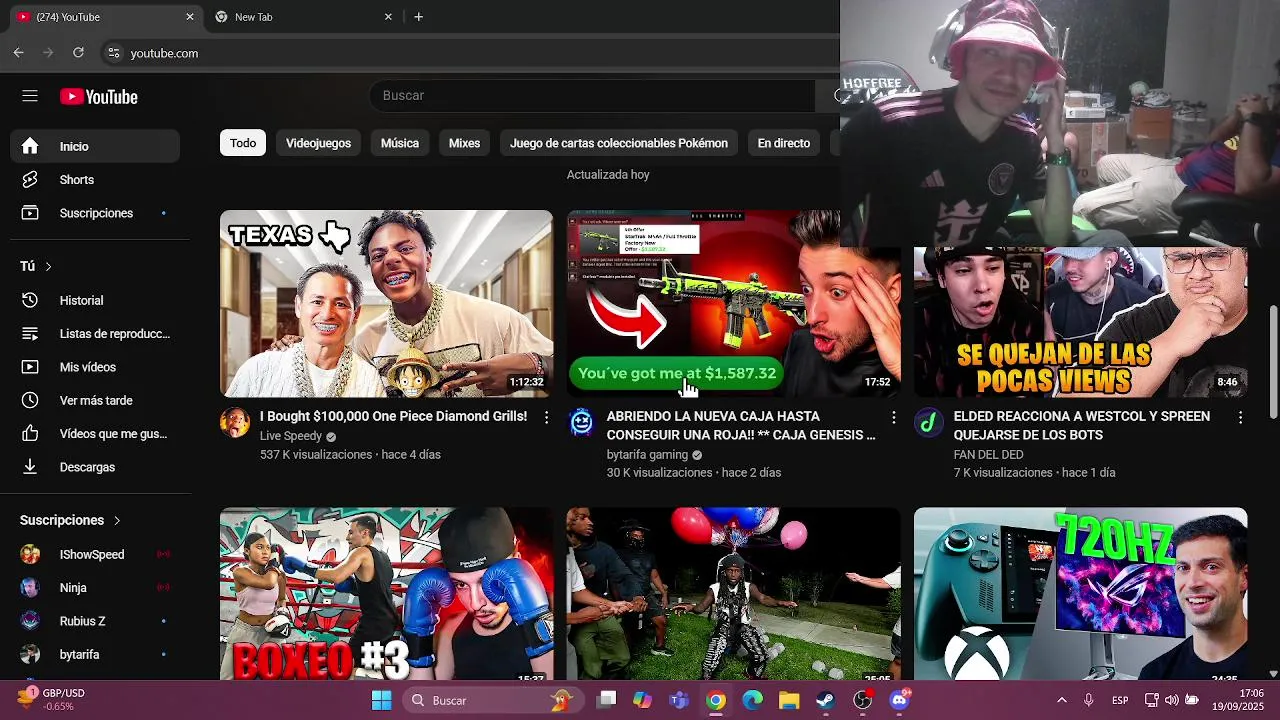1280x720 pixels.
Task: Open more options for ELDED REACCIONA video
Action: coord(1240,417)
